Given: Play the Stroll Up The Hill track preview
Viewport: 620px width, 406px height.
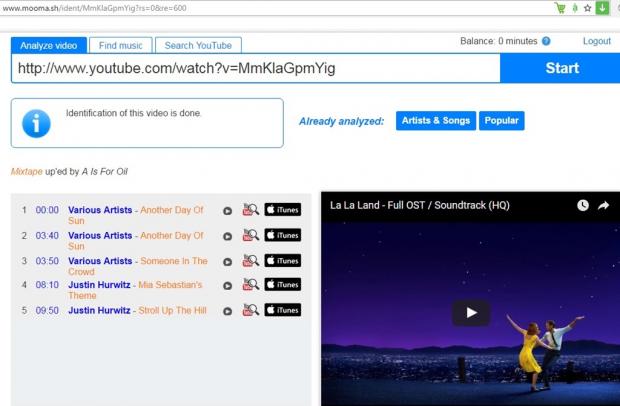Looking at the screenshot, I should 227,311.
